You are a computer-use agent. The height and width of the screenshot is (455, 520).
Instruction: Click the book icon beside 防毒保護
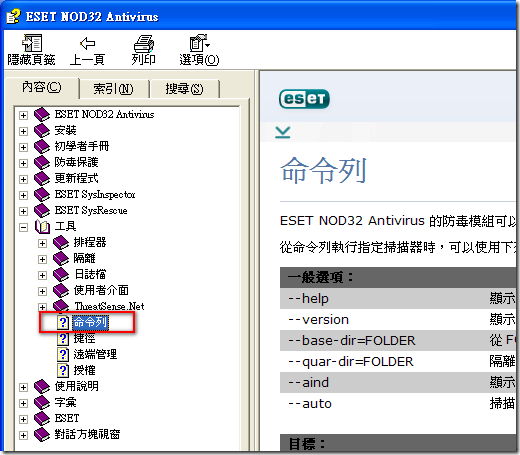42,163
